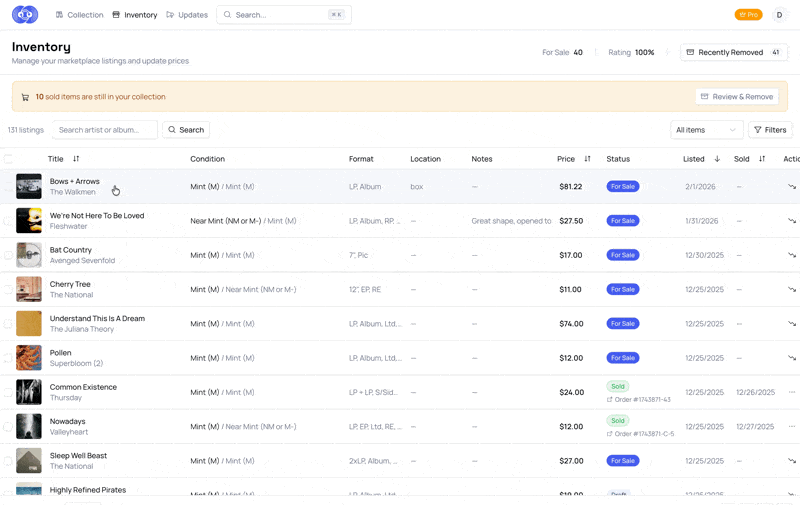Click For Sale badge on Bows + Arrows
The height and width of the screenshot is (505, 800).
point(622,186)
